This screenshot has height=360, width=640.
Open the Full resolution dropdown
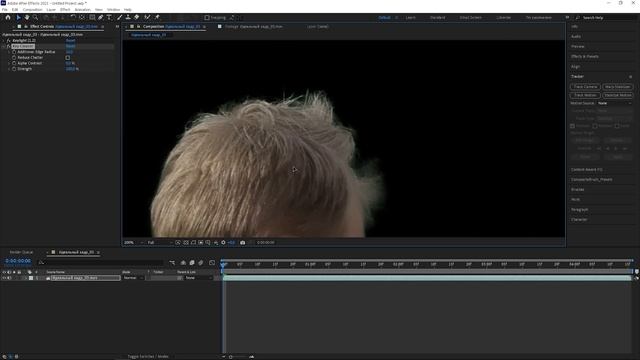coord(160,242)
